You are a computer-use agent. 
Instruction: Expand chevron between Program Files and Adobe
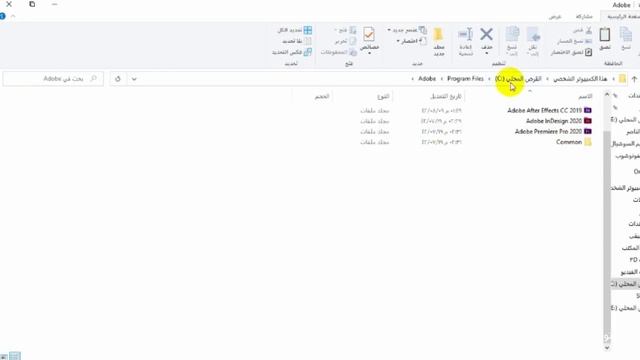442,79
